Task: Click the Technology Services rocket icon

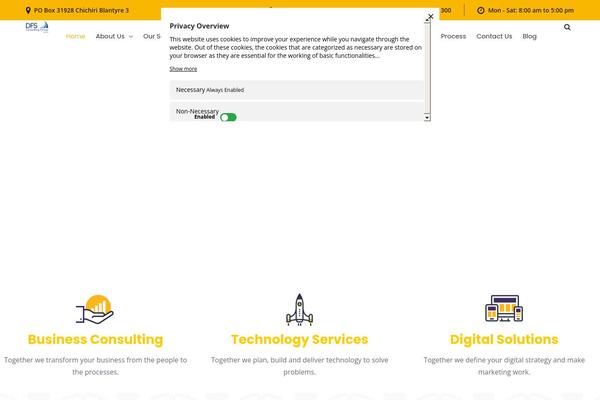Action: click(300, 310)
